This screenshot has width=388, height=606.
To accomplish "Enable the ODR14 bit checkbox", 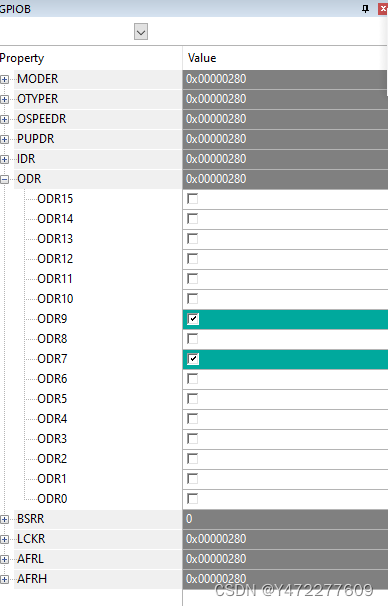I will point(192,219).
